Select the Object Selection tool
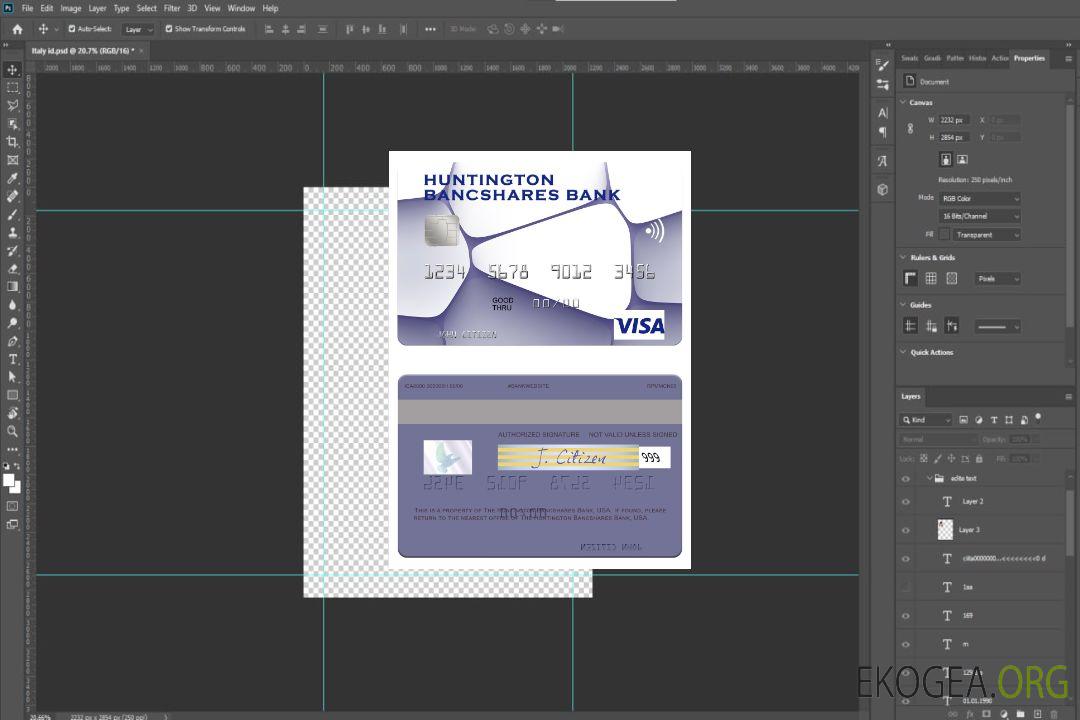 pos(12,124)
